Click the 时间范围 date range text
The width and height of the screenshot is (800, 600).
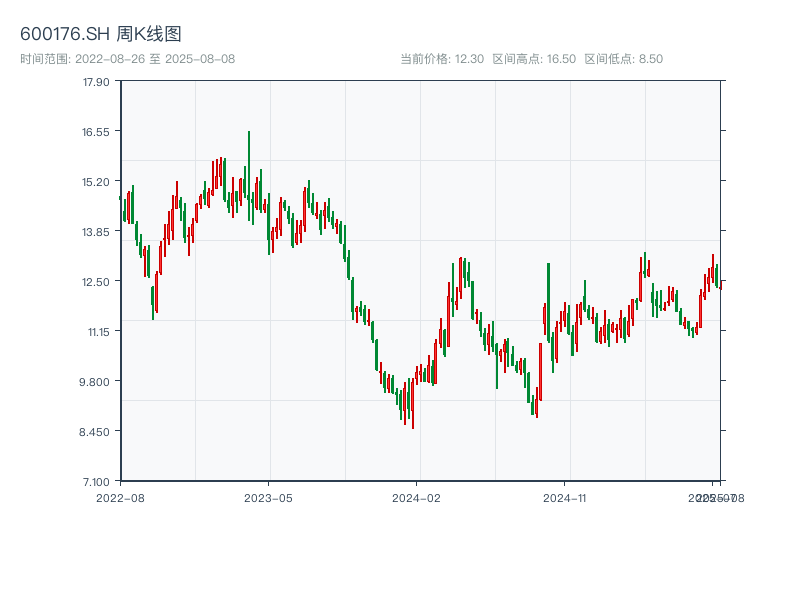coord(128,59)
